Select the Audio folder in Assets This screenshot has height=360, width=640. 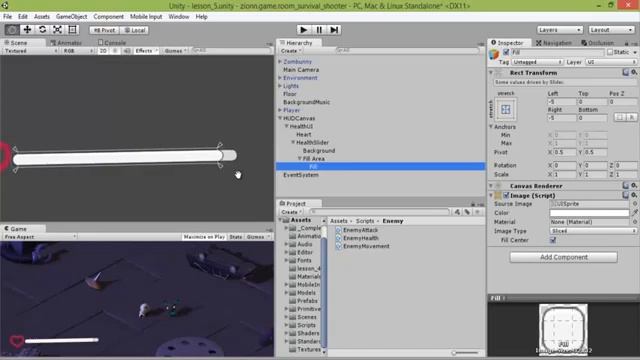click(x=304, y=244)
